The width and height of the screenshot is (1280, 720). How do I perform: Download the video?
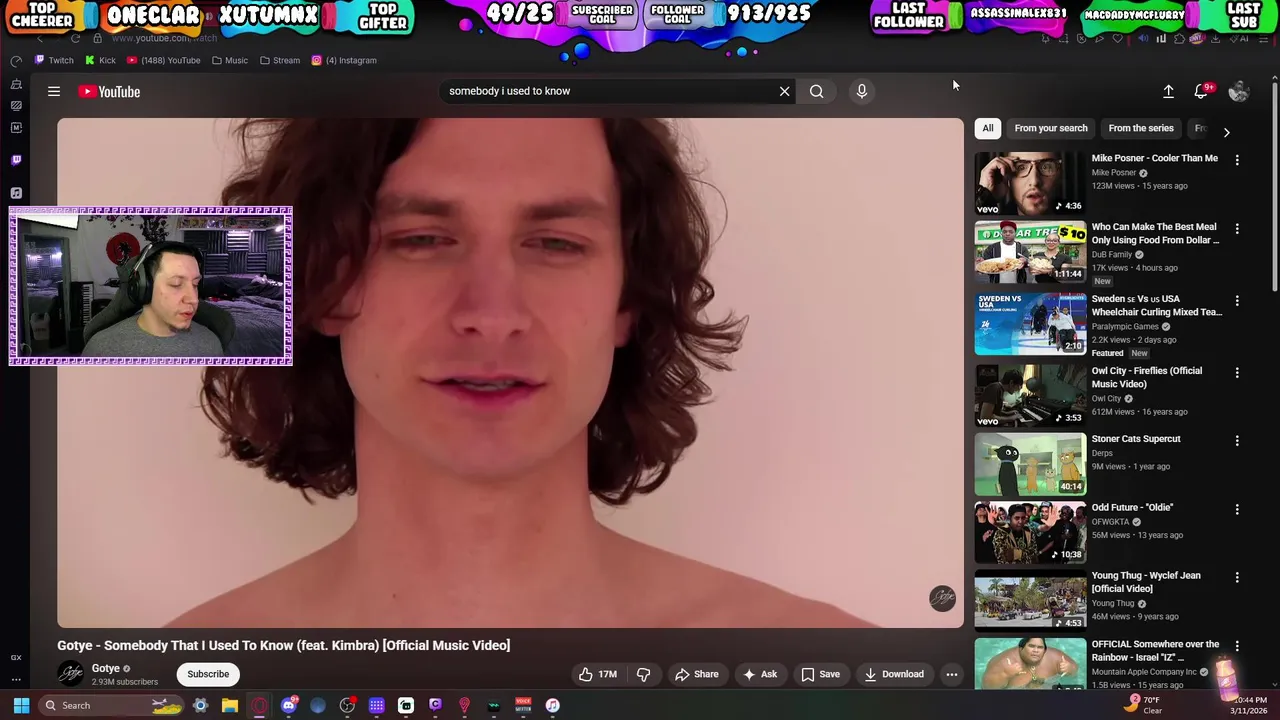tap(894, 674)
